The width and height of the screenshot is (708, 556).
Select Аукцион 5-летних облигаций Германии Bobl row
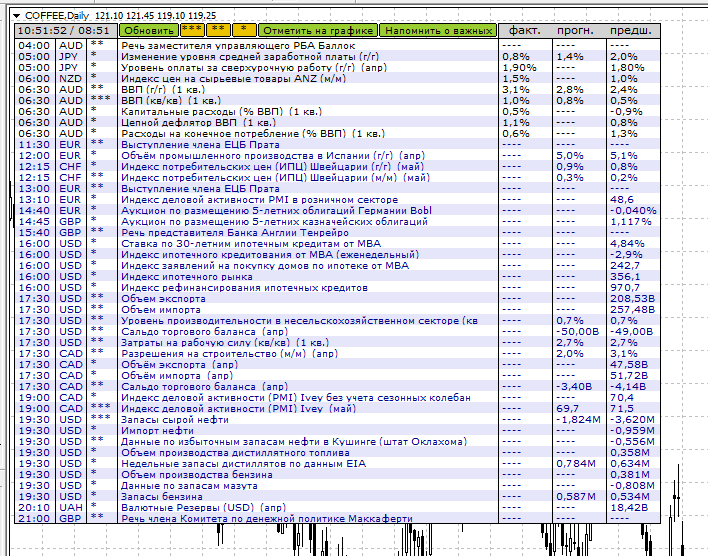pyautogui.click(x=337, y=210)
